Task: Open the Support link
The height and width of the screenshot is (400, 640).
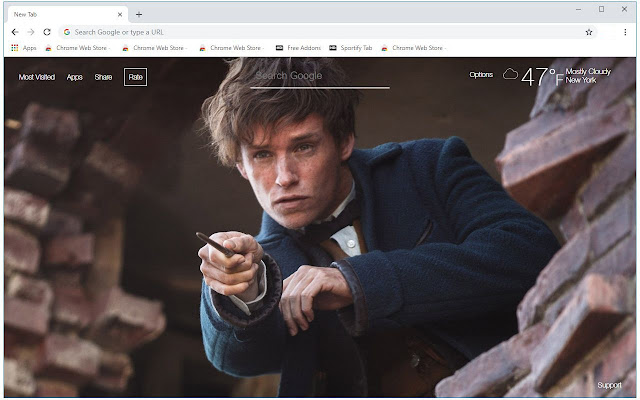Action: pos(609,385)
